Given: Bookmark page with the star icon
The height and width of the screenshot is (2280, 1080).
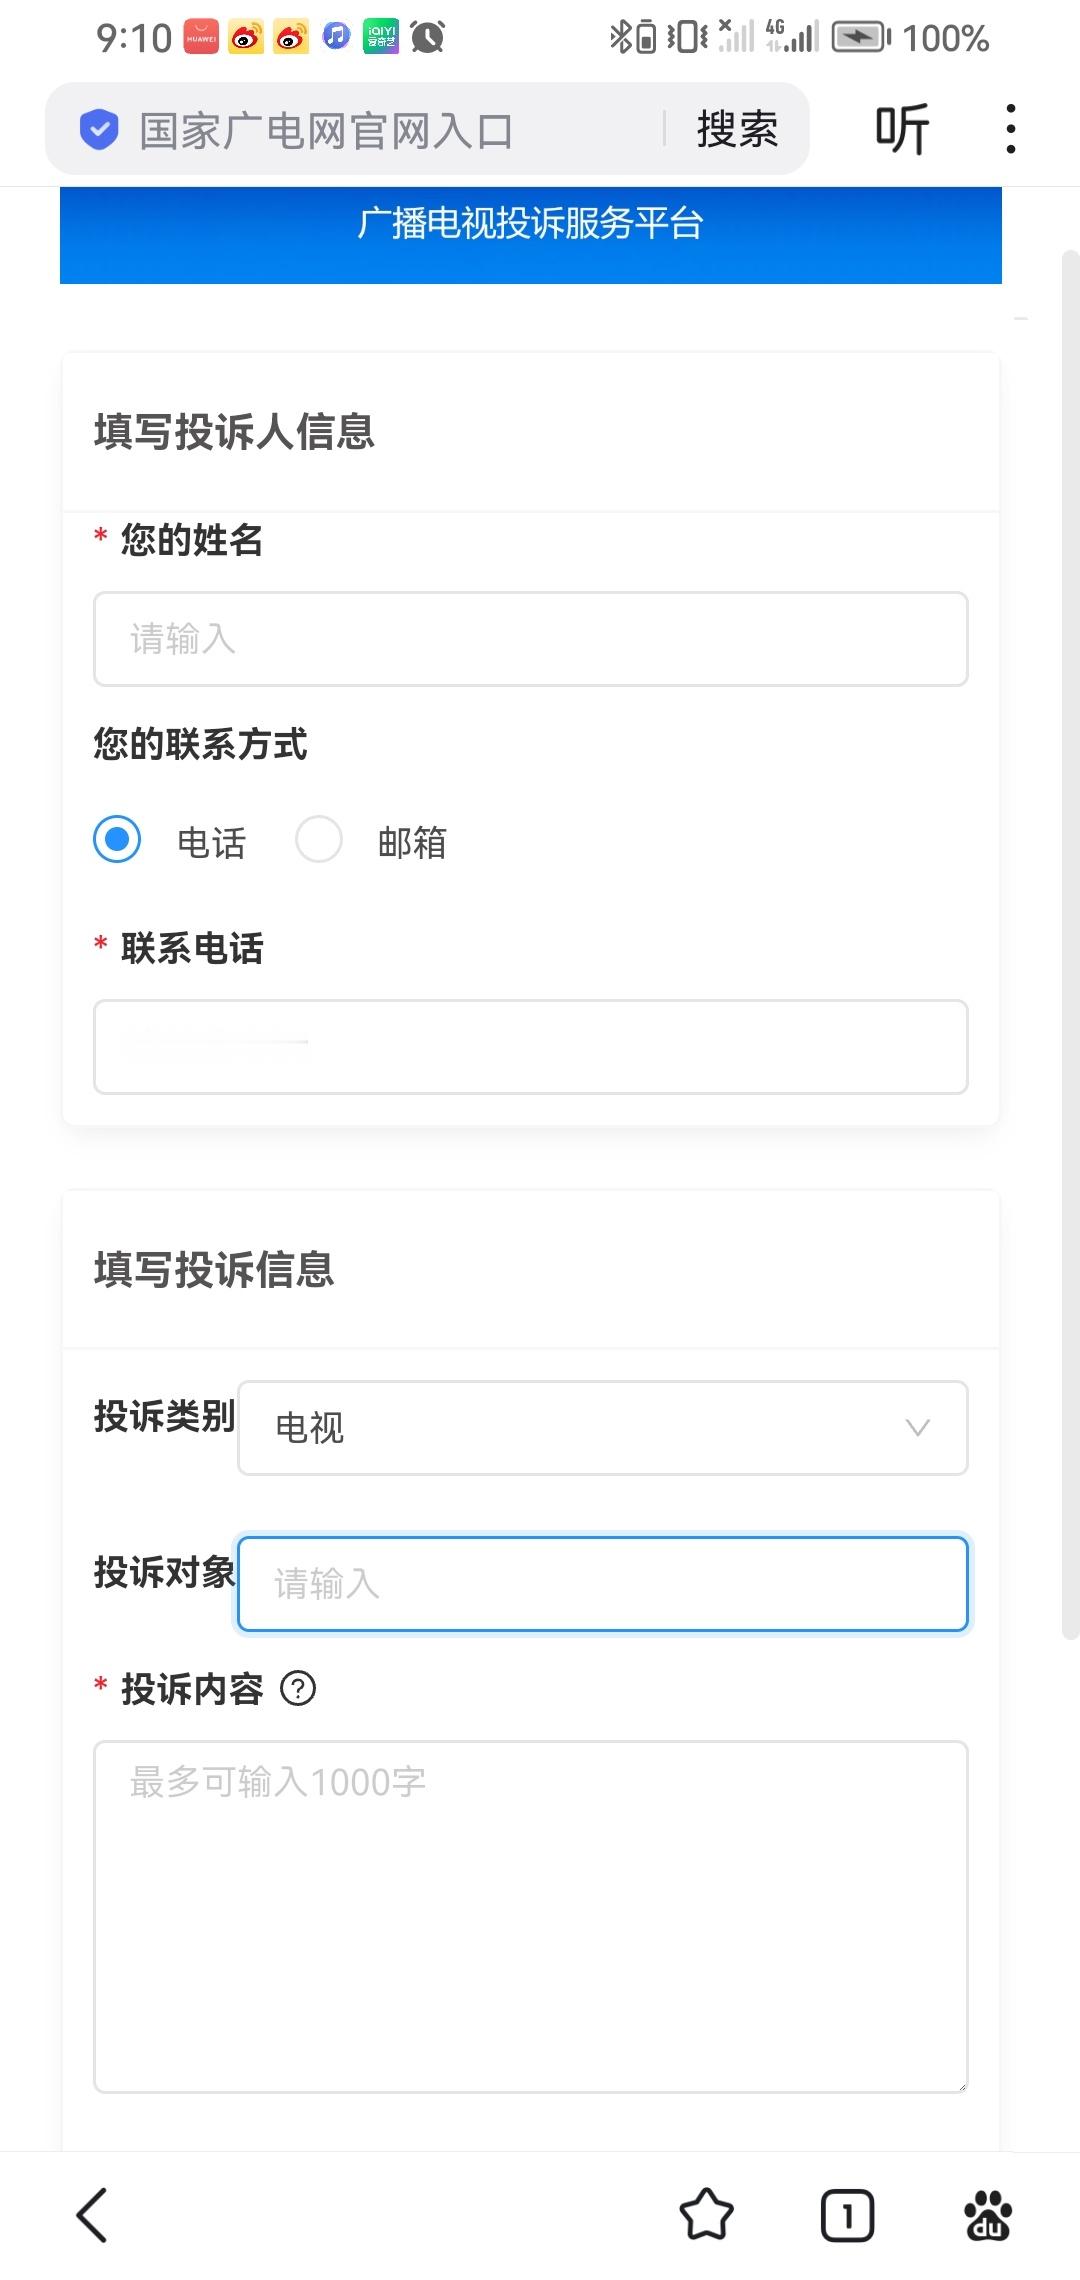Looking at the screenshot, I should point(707,2215).
